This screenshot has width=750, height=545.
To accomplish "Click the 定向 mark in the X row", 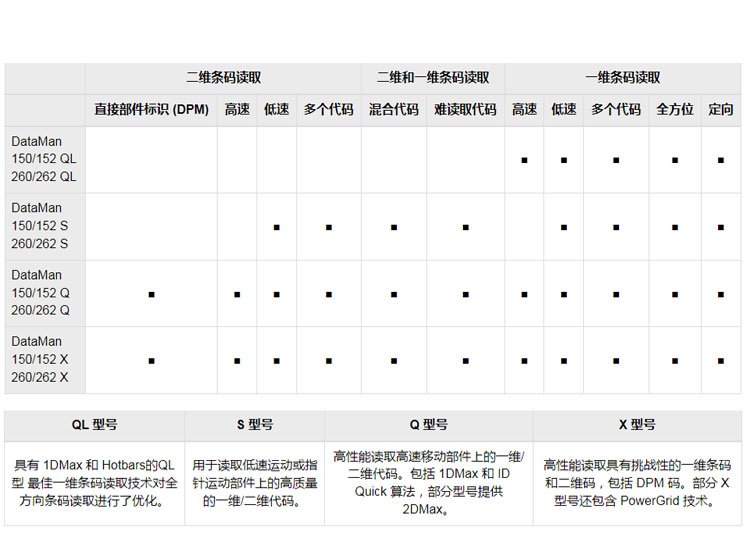I will [720, 361].
